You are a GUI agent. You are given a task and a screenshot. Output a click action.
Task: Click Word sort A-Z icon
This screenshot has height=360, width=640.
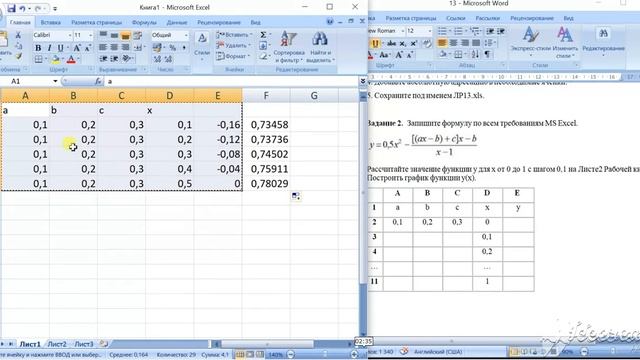pyautogui.click(x=476, y=54)
